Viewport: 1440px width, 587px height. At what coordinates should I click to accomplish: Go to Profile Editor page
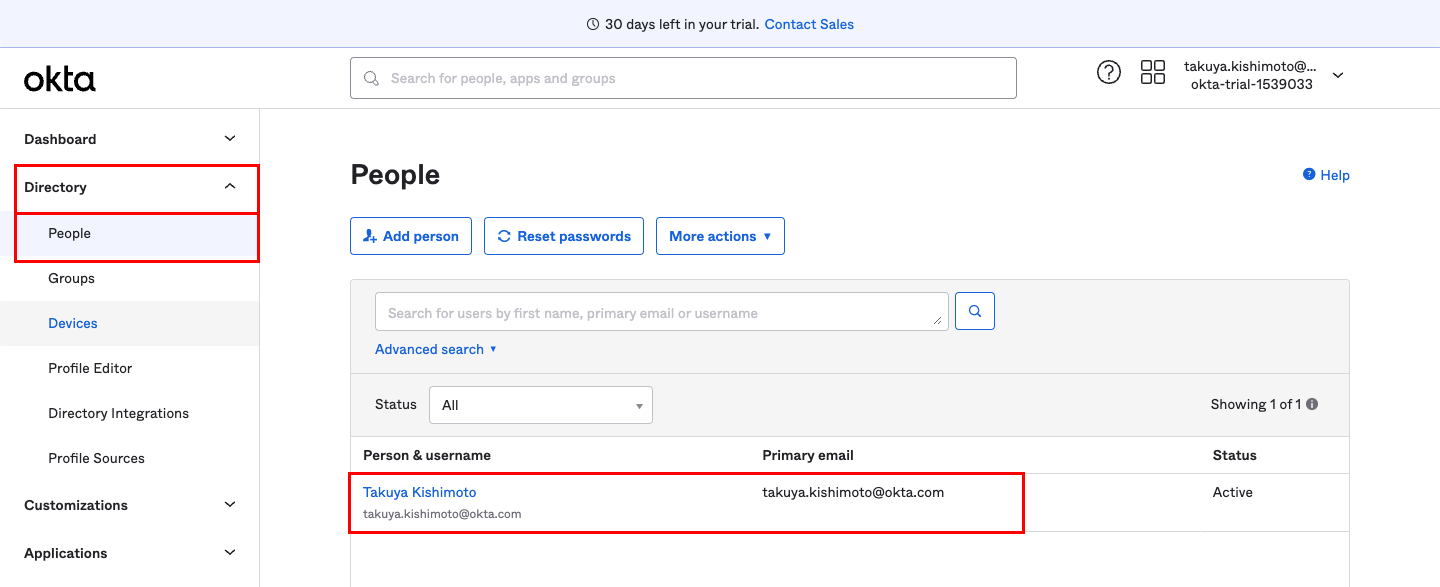(x=90, y=368)
